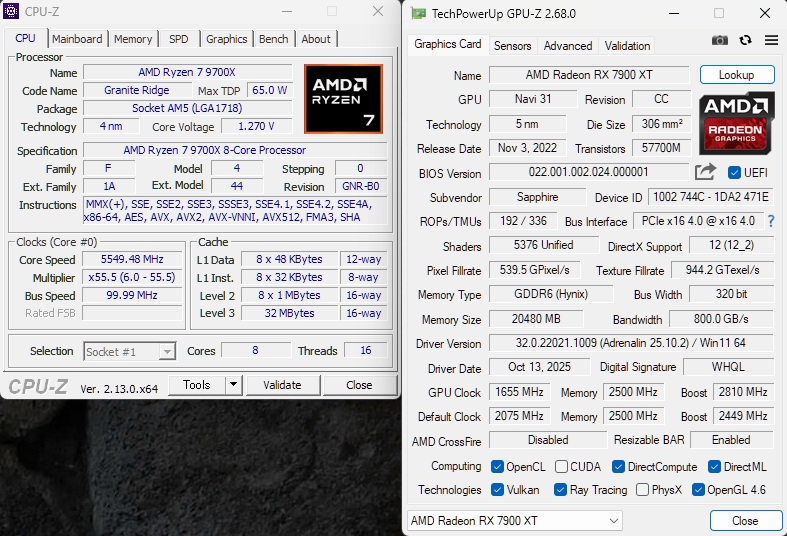Viewport: 787px width, 536px height.
Task: Click the BIOS export share icon
Action: click(x=706, y=172)
